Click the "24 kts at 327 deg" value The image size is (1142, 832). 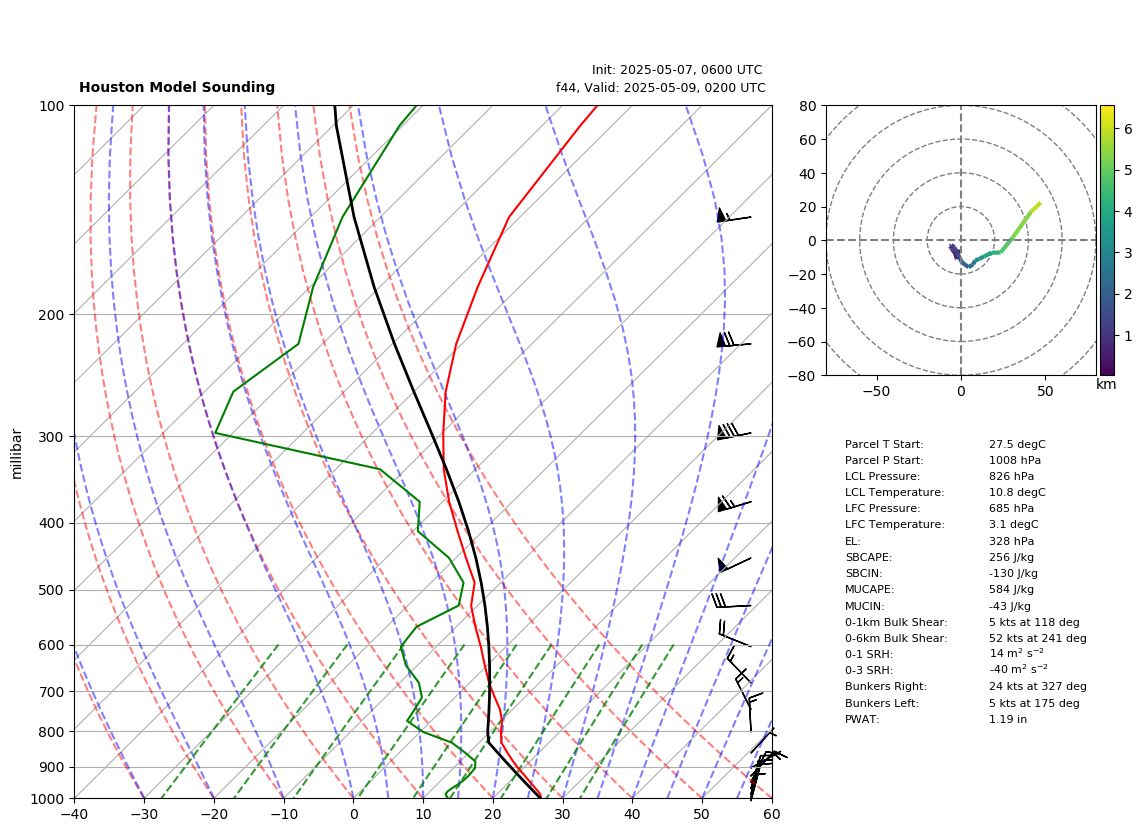[x=1038, y=686]
